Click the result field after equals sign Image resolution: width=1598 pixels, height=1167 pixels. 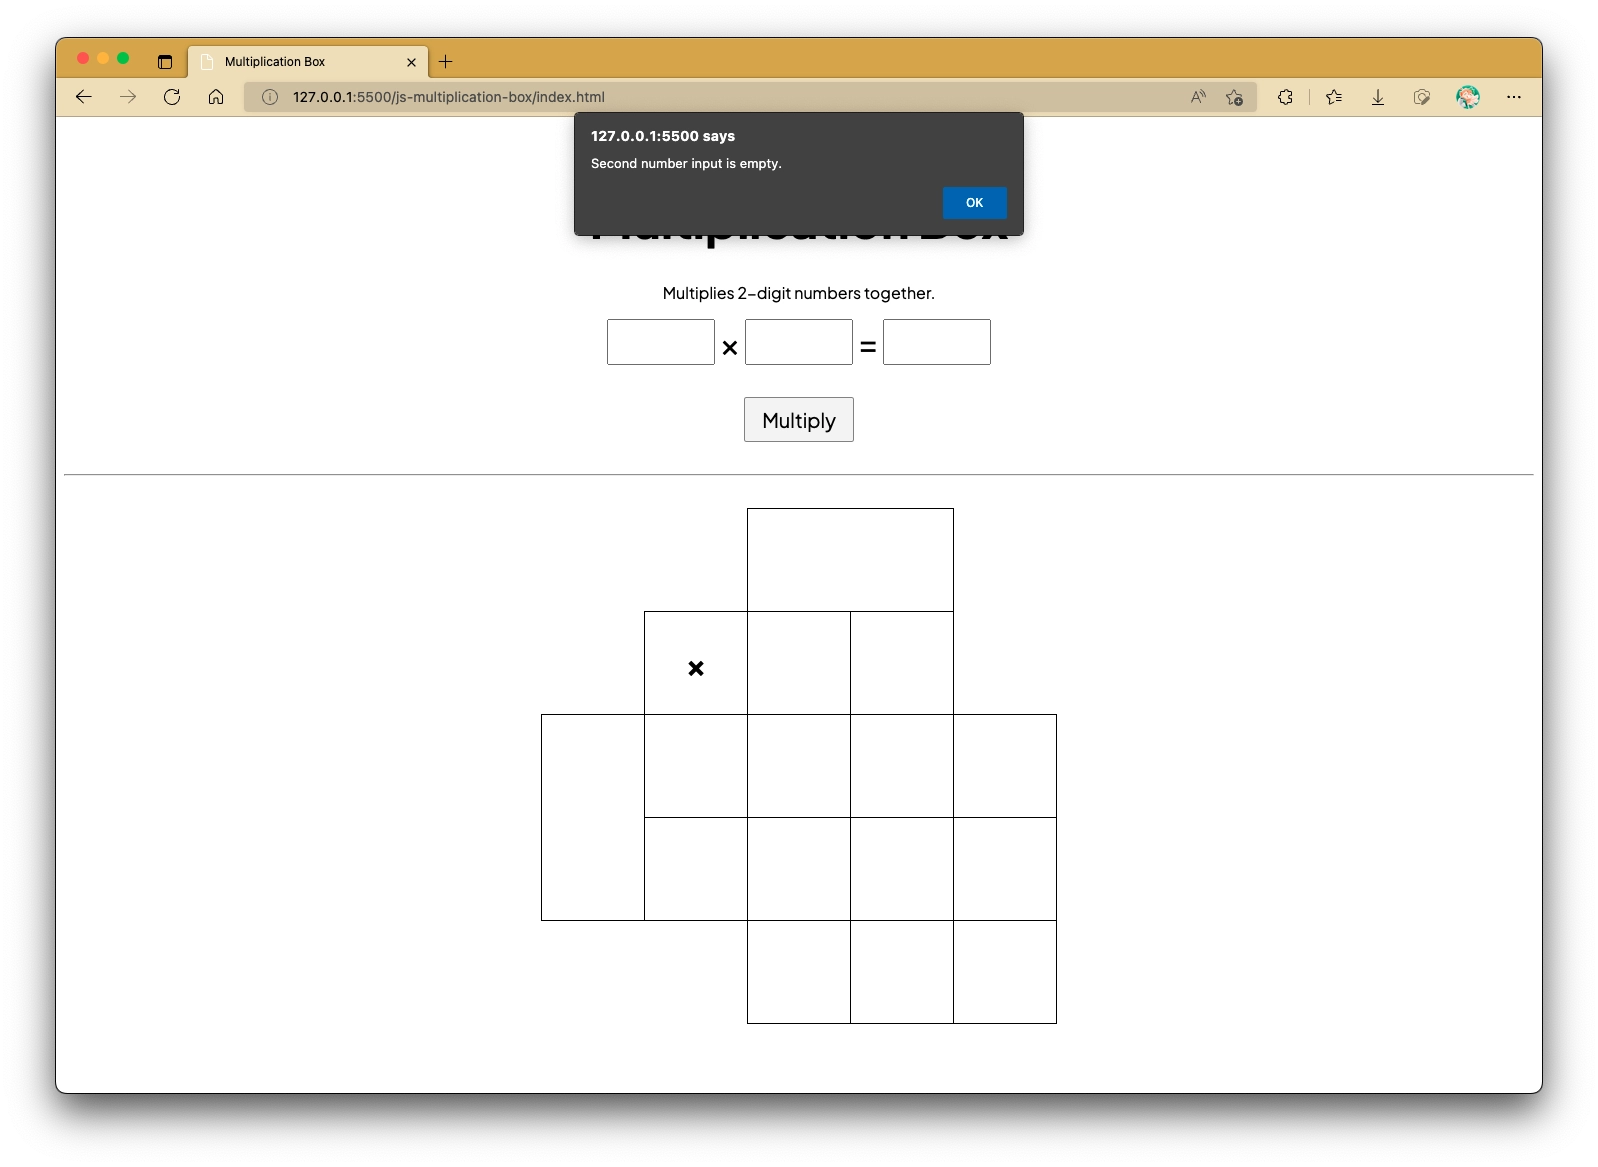pos(937,342)
